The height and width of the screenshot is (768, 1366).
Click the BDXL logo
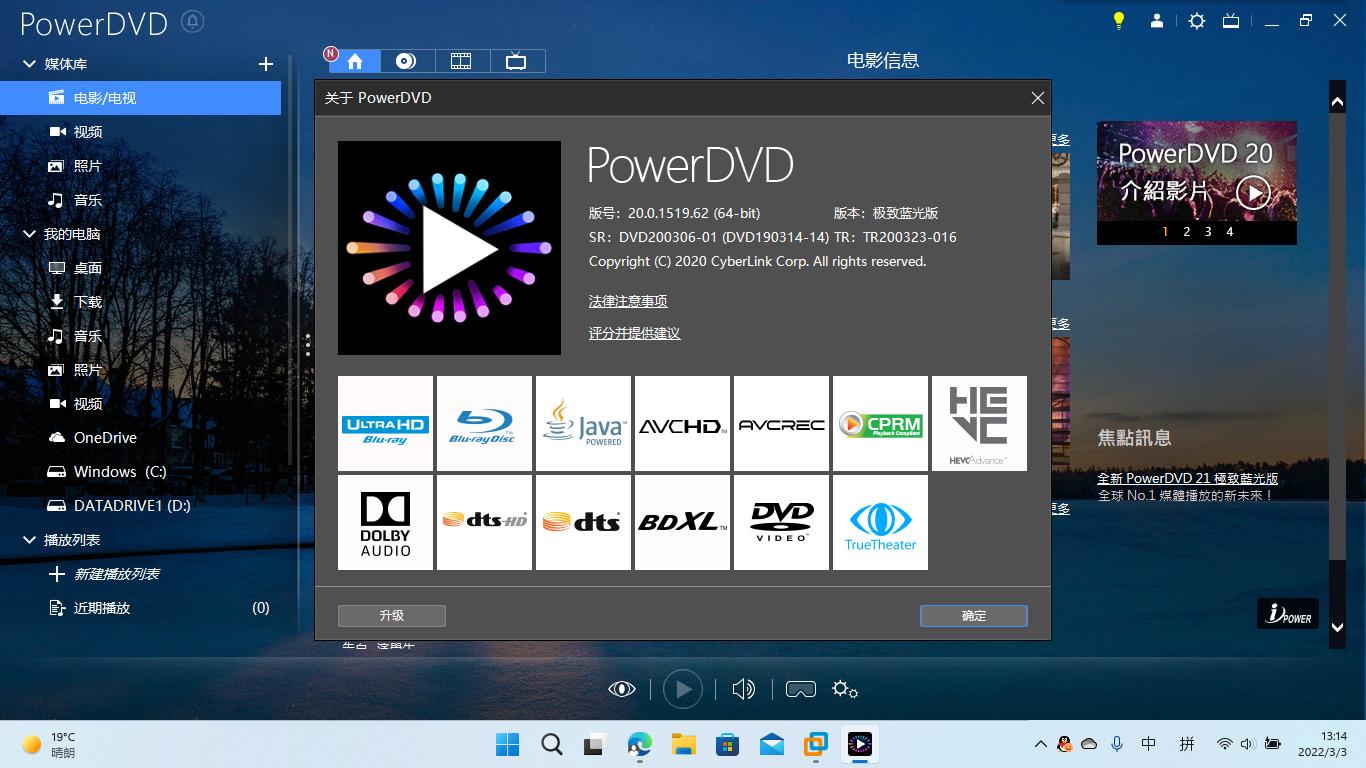pyautogui.click(x=682, y=522)
